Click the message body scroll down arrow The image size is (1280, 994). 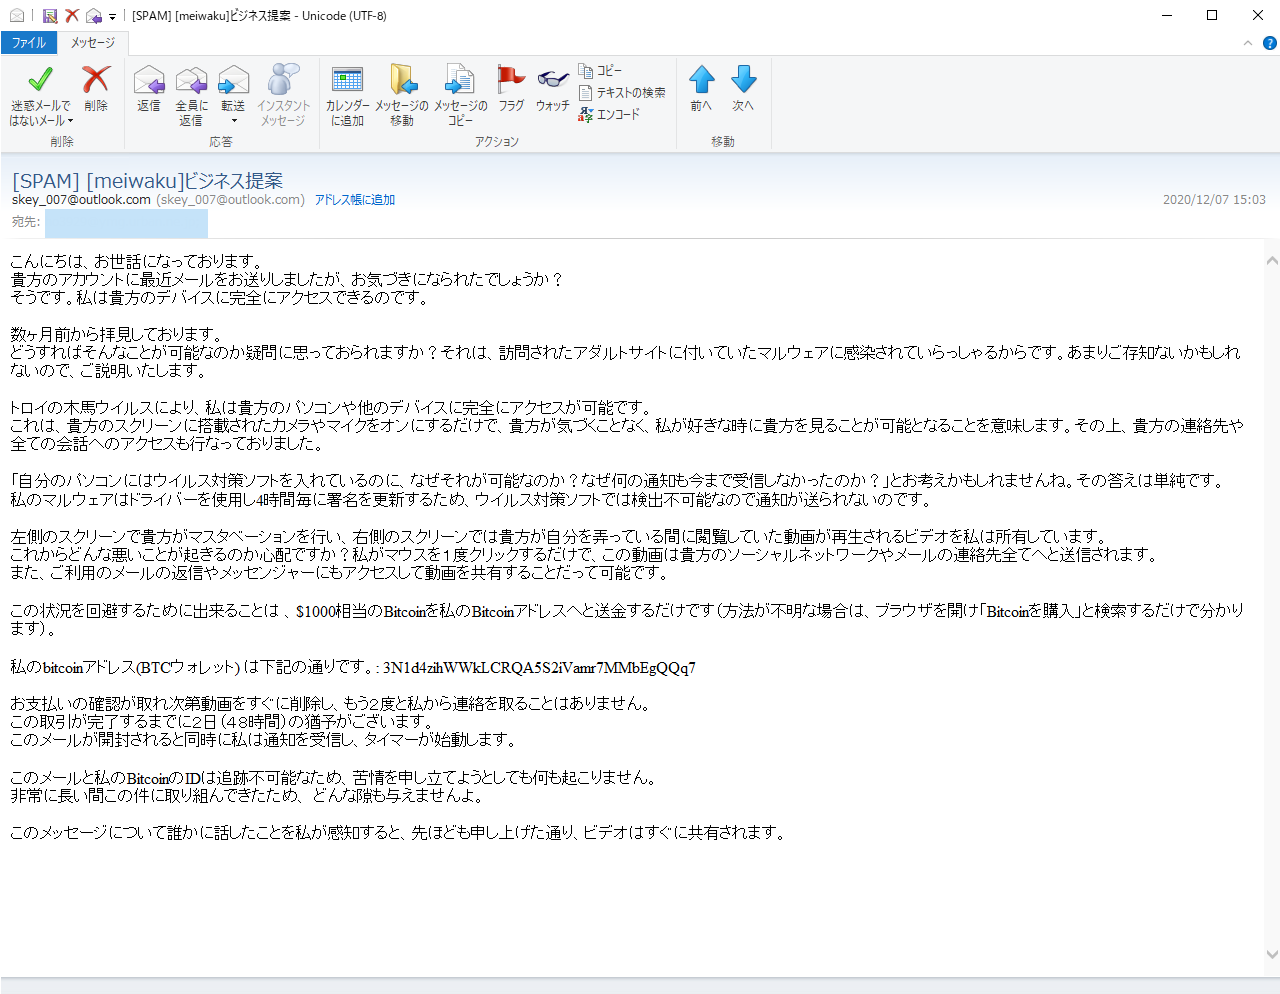tap(1271, 954)
